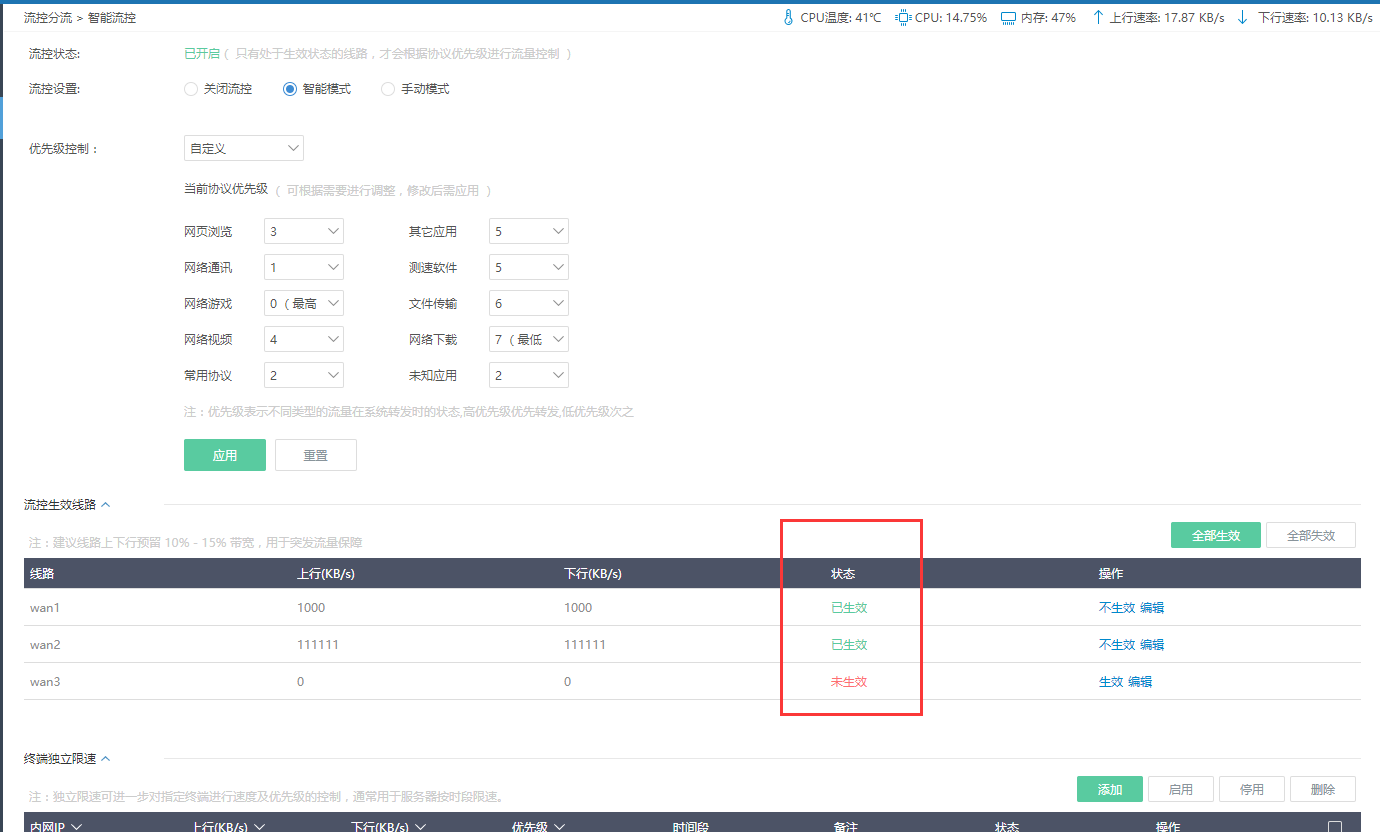The image size is (1380, 832).
Task: Open the 自定义 priority control dropdown
Action: 243,147
